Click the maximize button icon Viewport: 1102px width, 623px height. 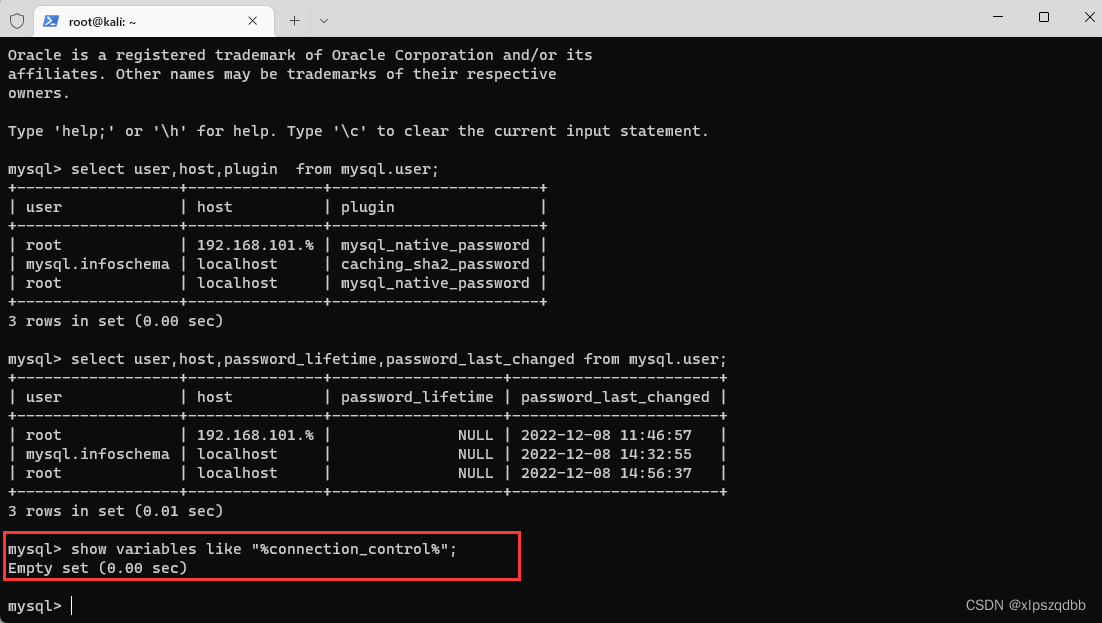(1043, 18)
